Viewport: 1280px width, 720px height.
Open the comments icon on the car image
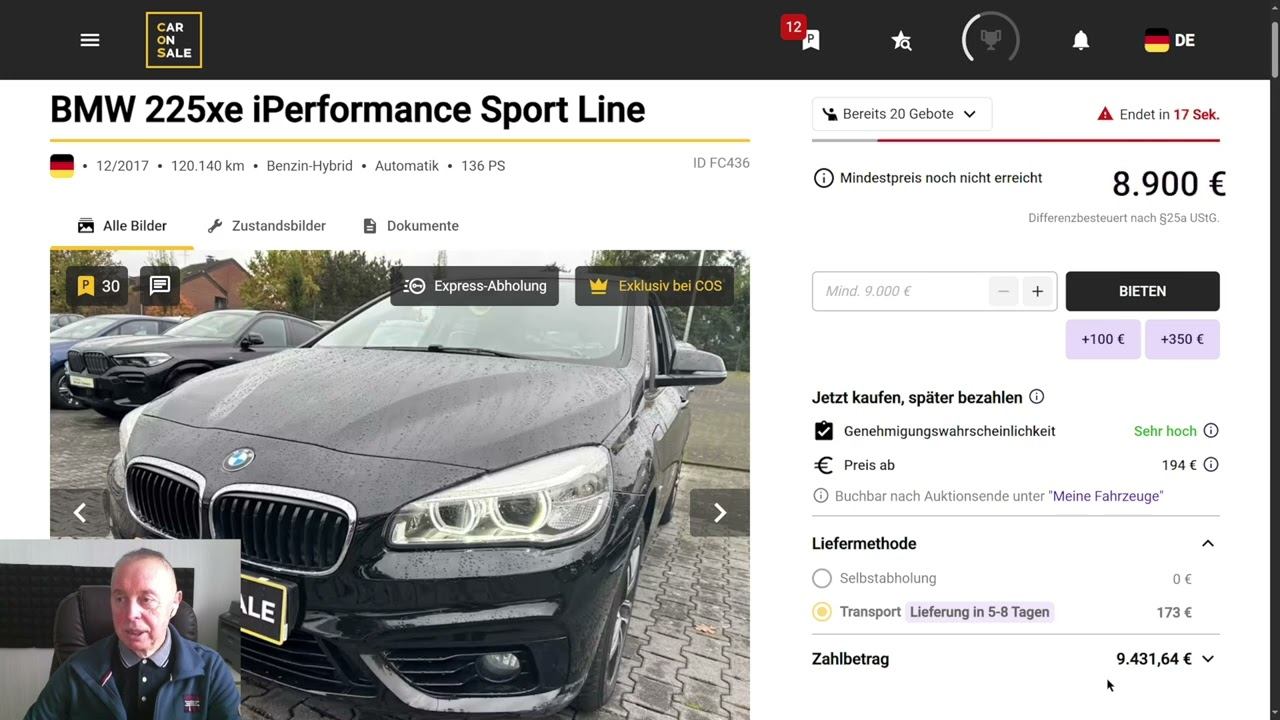pyautogui.click(x=160, y=286)
